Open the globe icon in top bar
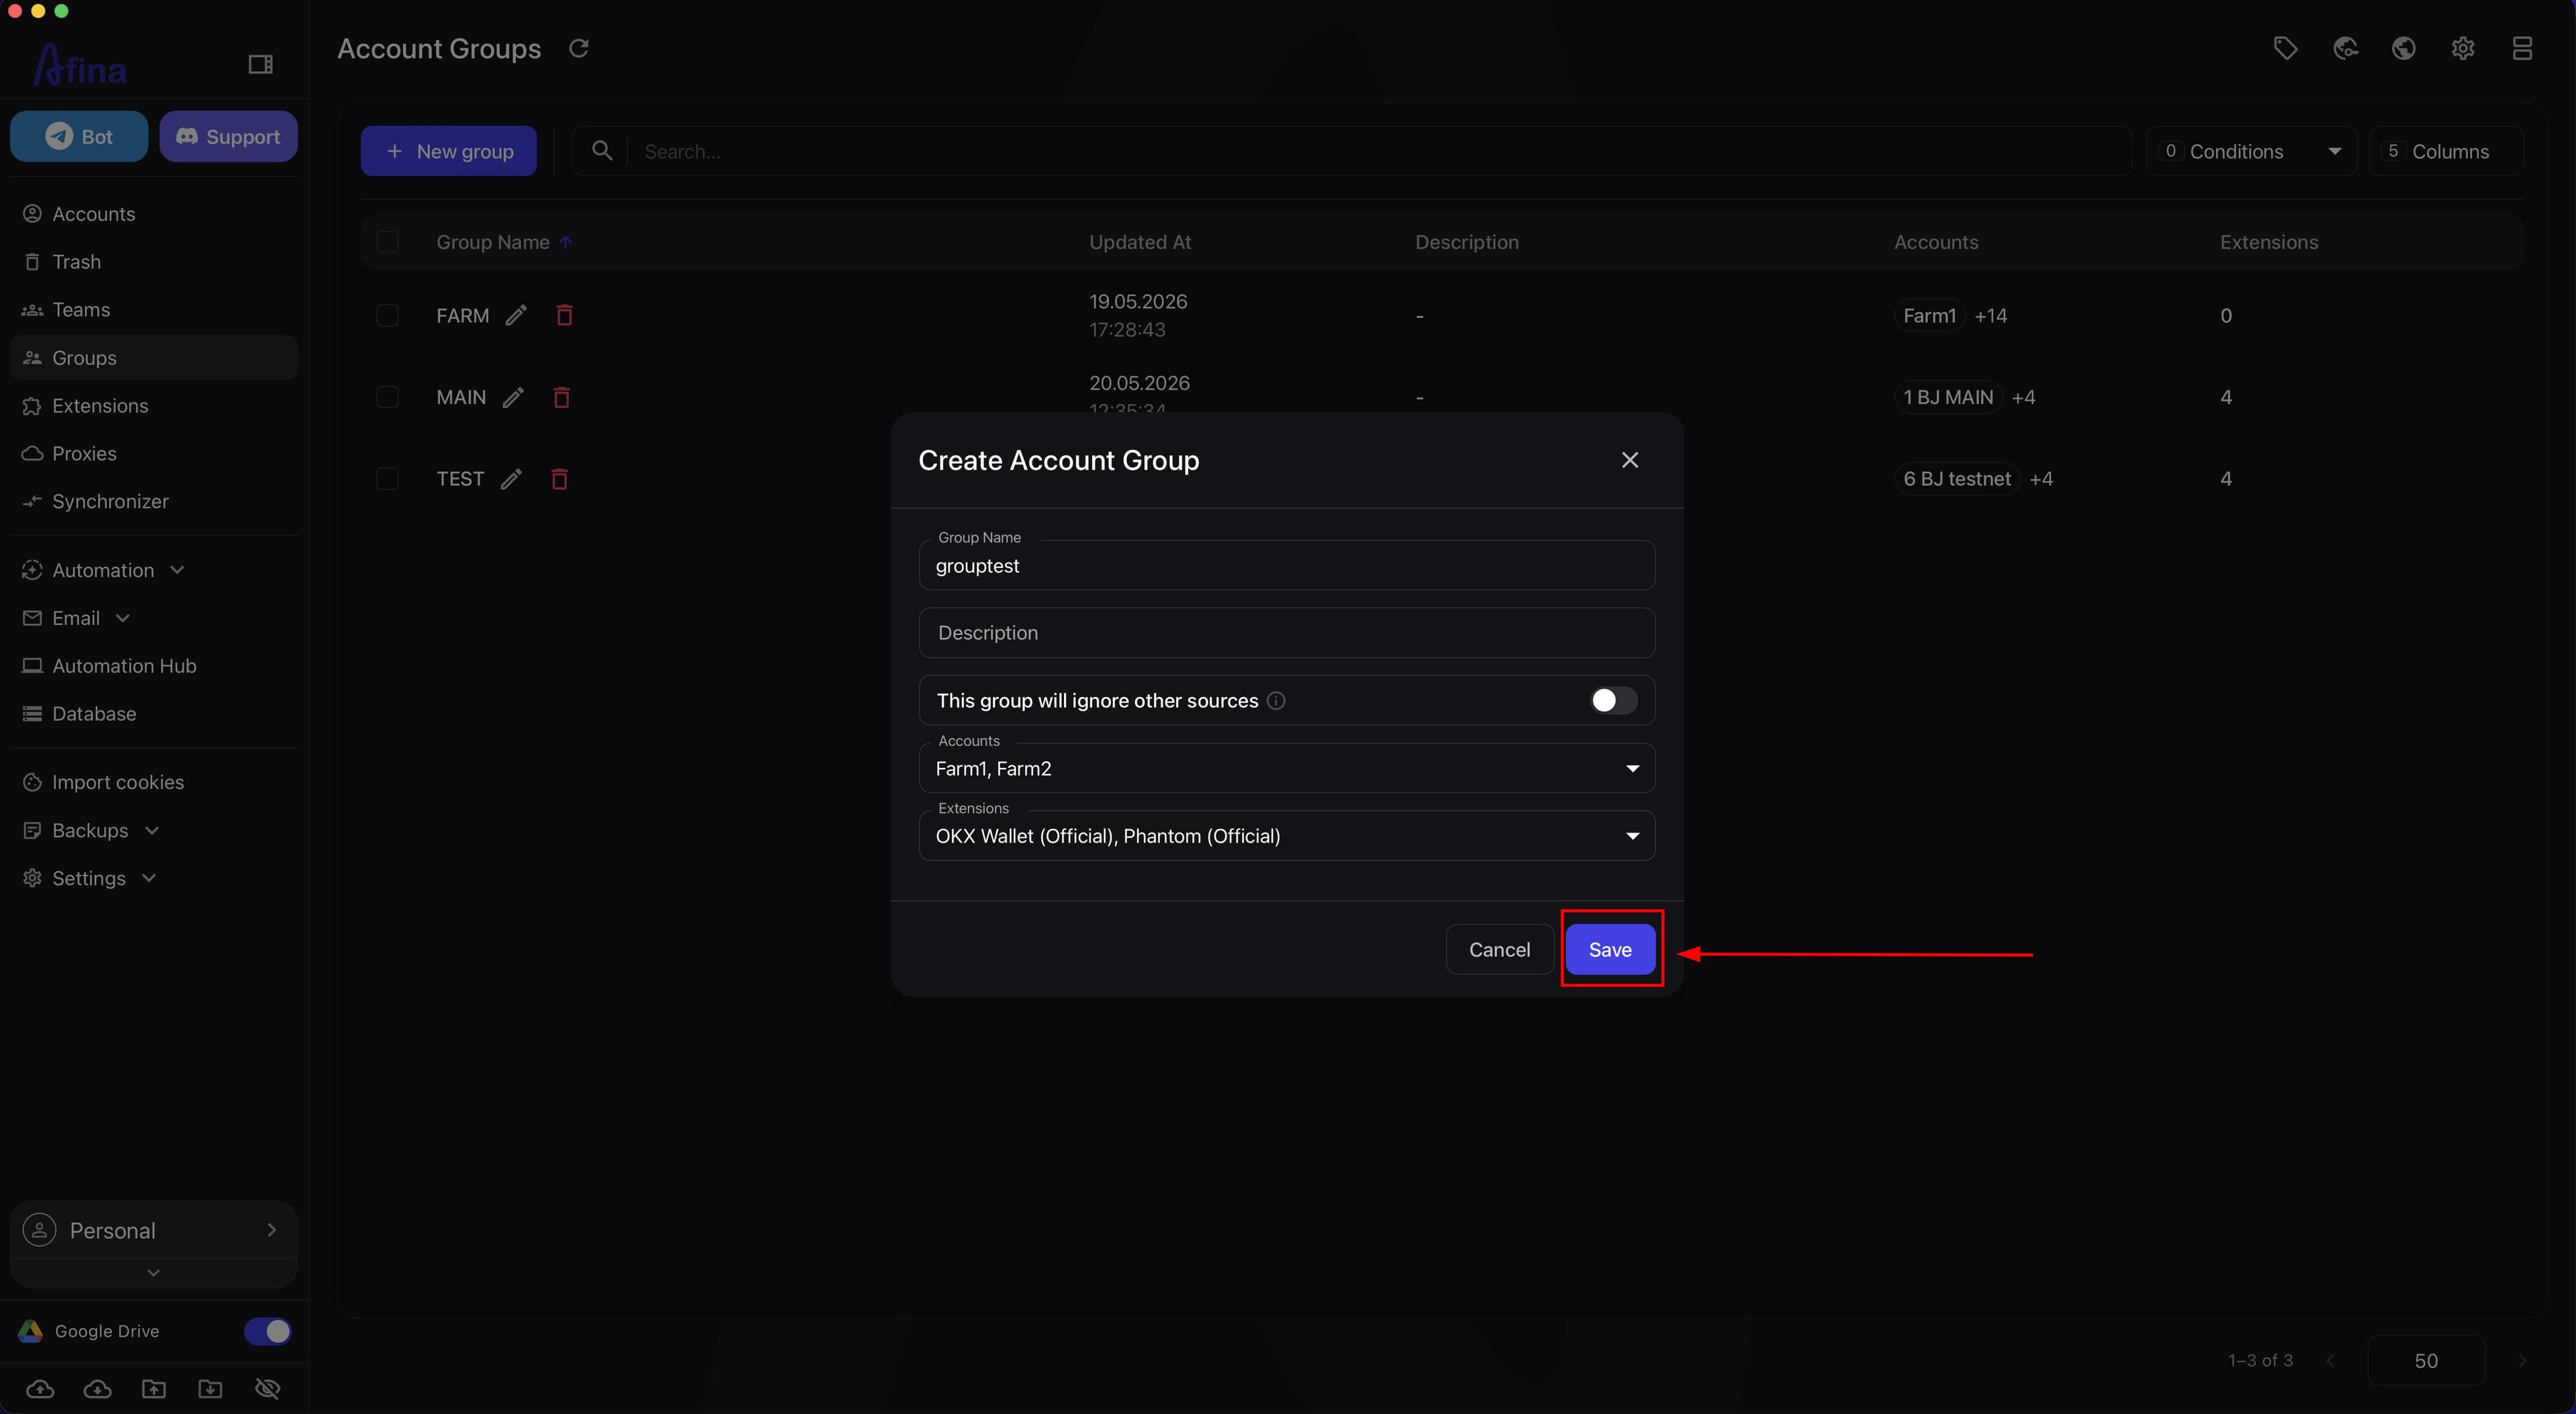Image resolution: width=2576 pixels, height=1414 pixels. point(2404,48)
